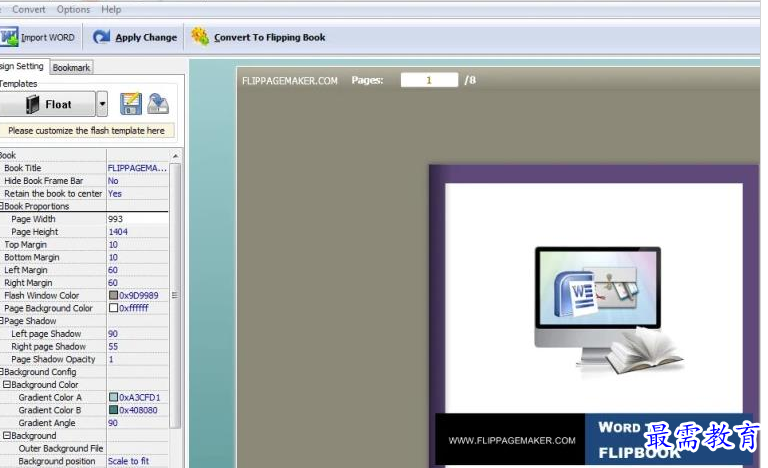768x468 pixels.
Task: Click the computer illustration on book cover
Action: (607, 311)
